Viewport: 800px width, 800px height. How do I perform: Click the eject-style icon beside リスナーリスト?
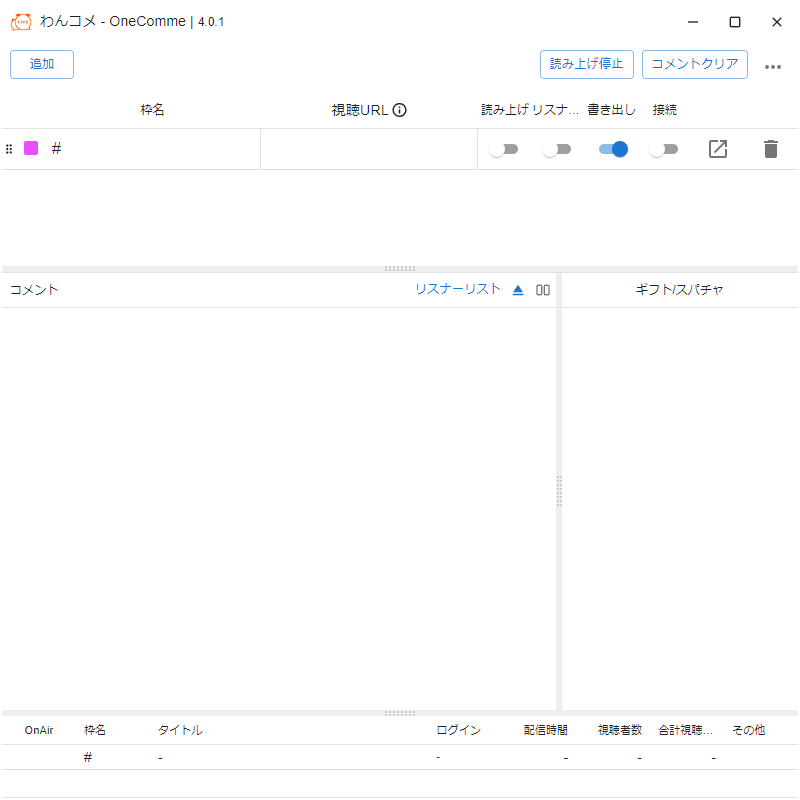pyautogui.click(x=518, y=290)
